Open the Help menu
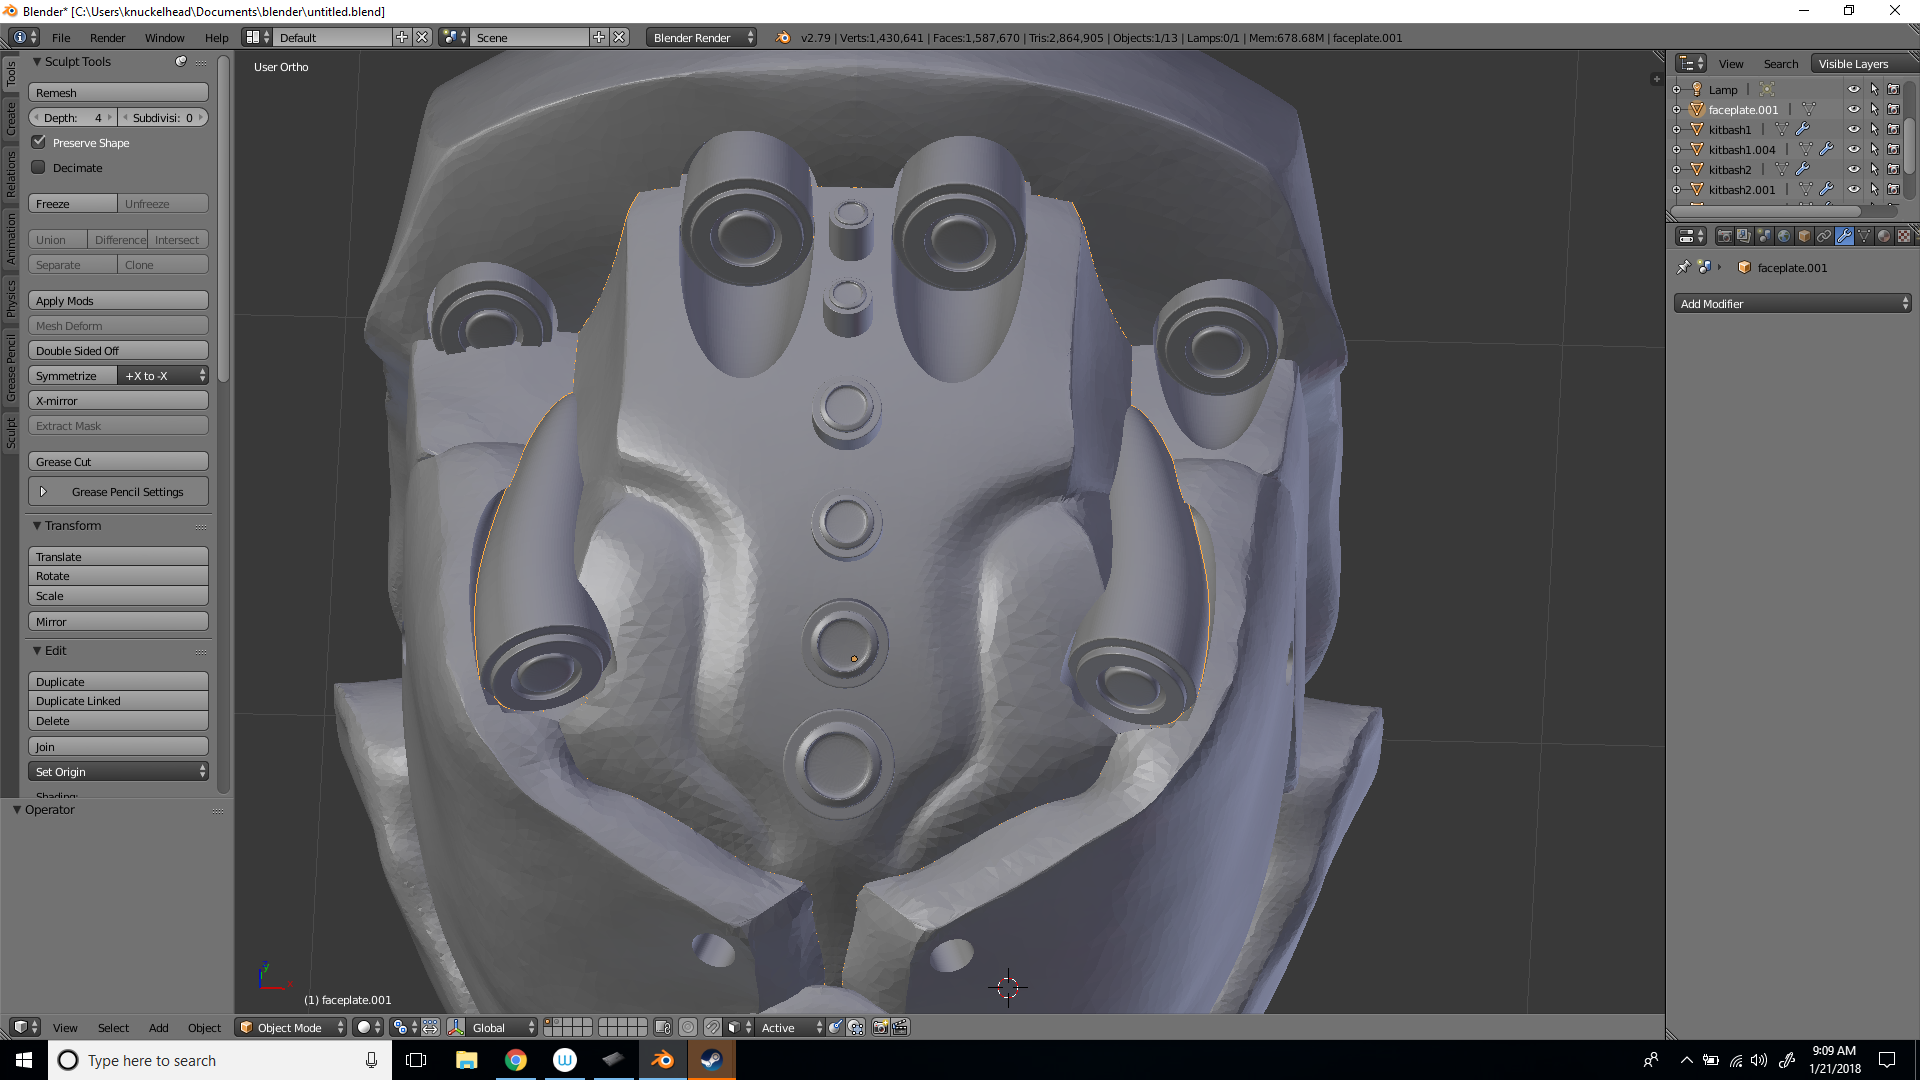This screenshot has width=1920, height=1080. (x=216, y=38)
